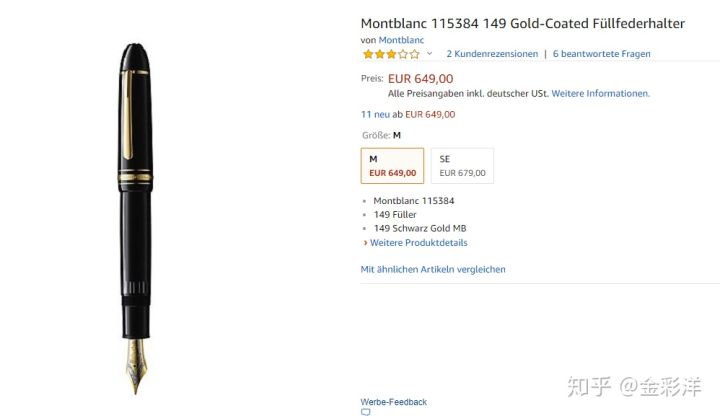Screen dimensions: 720x416
Task: Go to 6 beantwortete Fragen
Action: pyautogui.click(x=601, y=54)
